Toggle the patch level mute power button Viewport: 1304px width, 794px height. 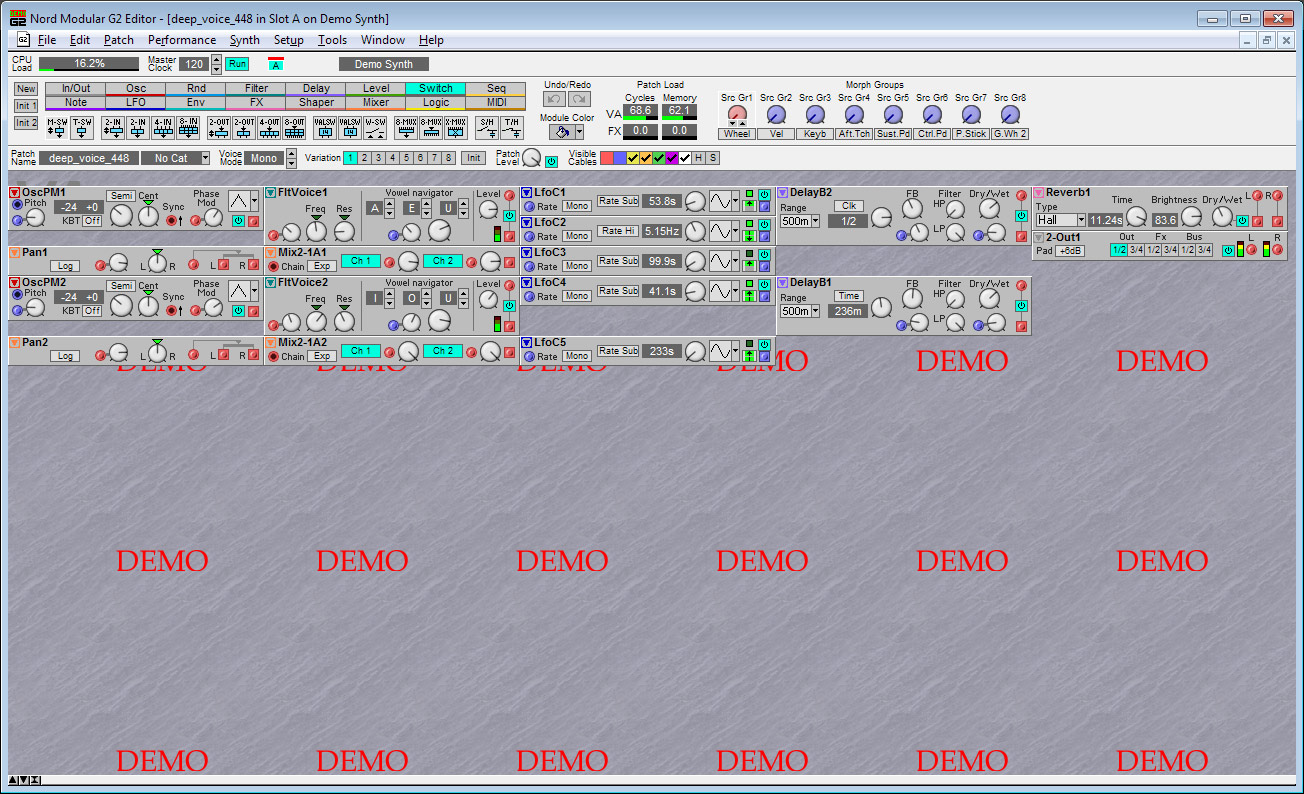[x=551, y=161]
